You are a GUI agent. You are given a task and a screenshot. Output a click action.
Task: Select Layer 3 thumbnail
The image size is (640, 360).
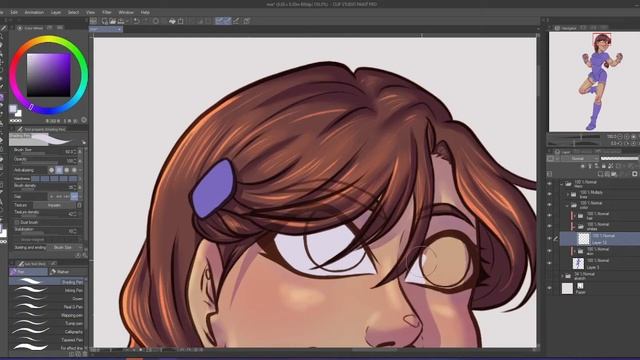(578, 263)
